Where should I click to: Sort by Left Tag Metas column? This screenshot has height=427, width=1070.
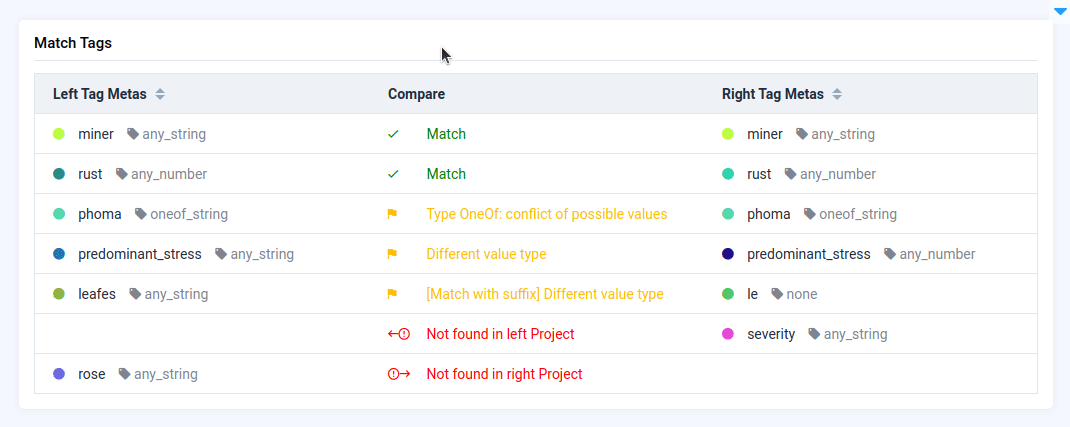pyautogui.click(x=160, y=94)
